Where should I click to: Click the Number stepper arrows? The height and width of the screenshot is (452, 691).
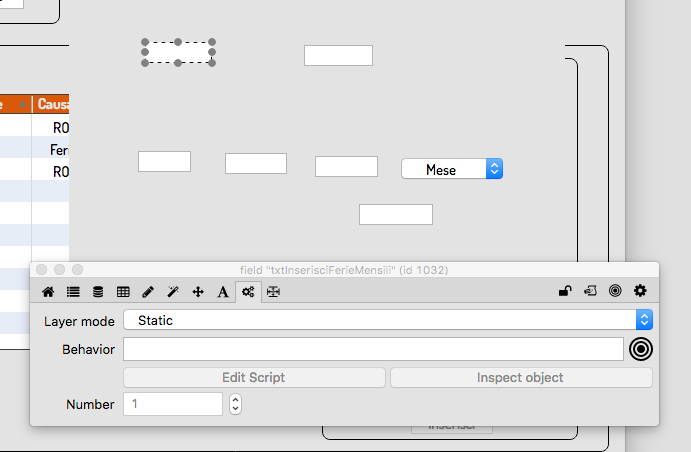235,404
